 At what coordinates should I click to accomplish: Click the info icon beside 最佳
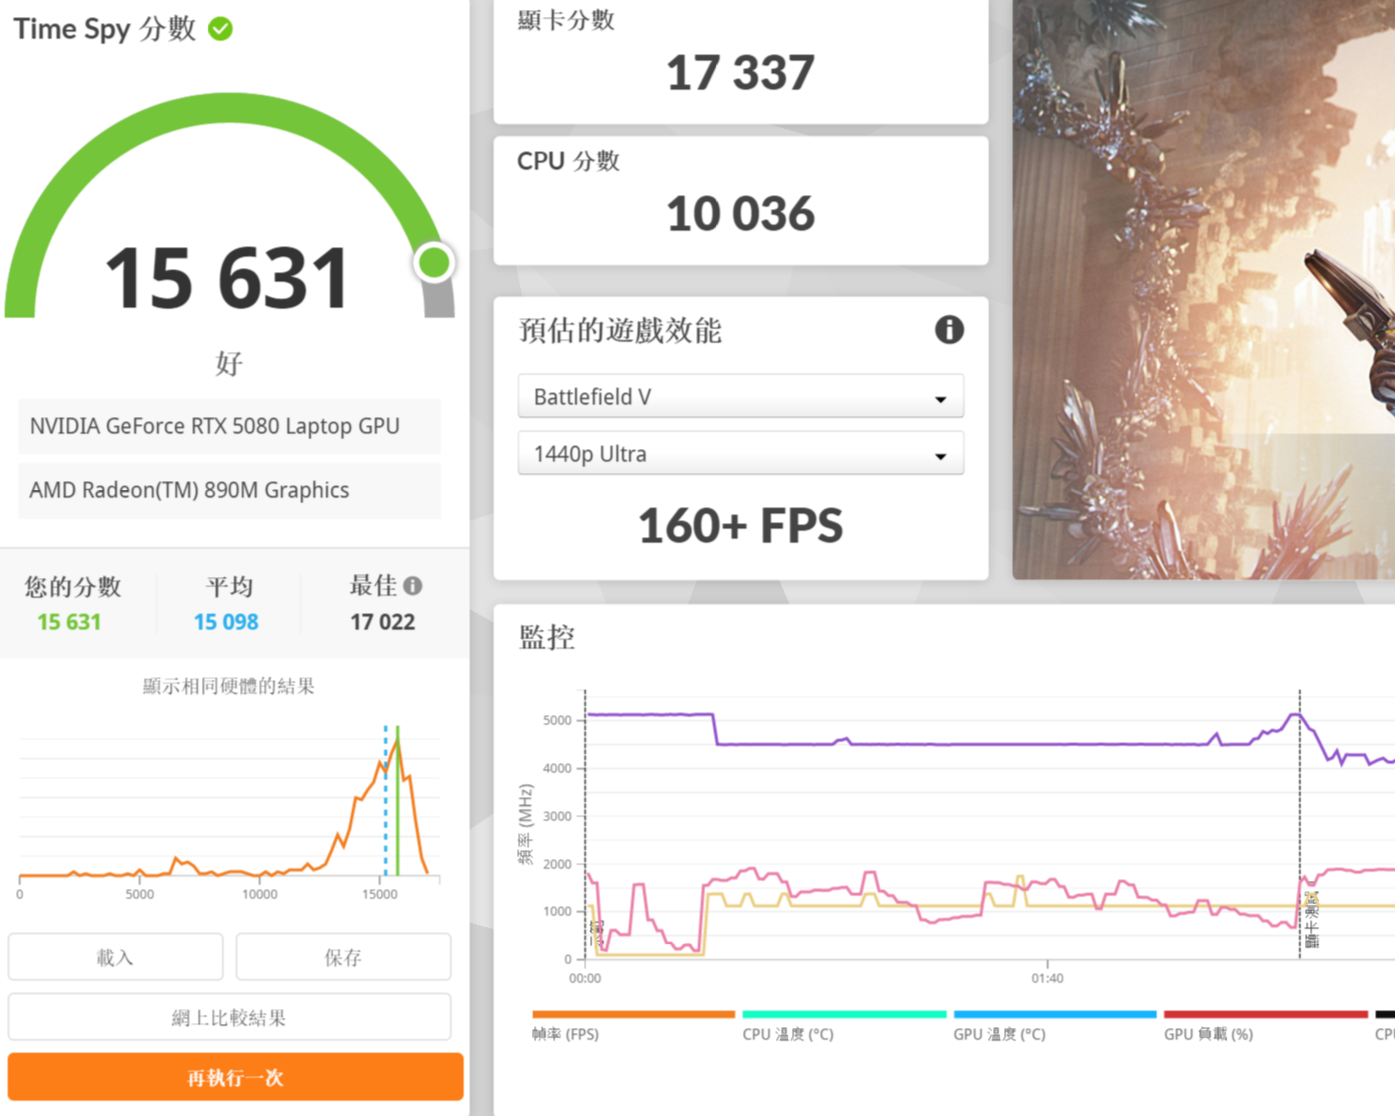(x=413, y=586)
